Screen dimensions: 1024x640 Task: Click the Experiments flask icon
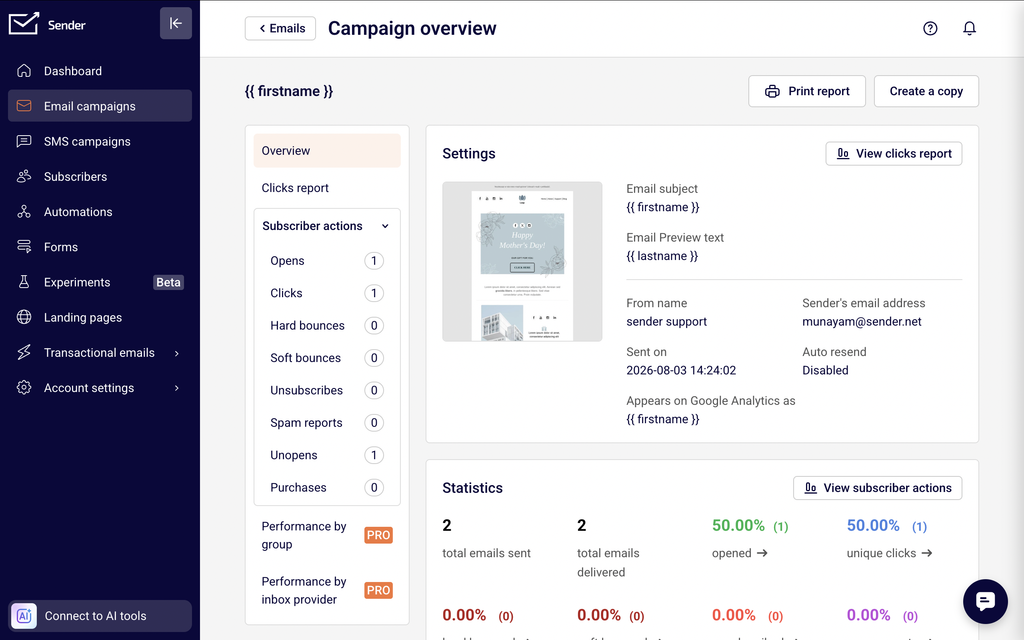pyautogui.click(x=24, y=282)
